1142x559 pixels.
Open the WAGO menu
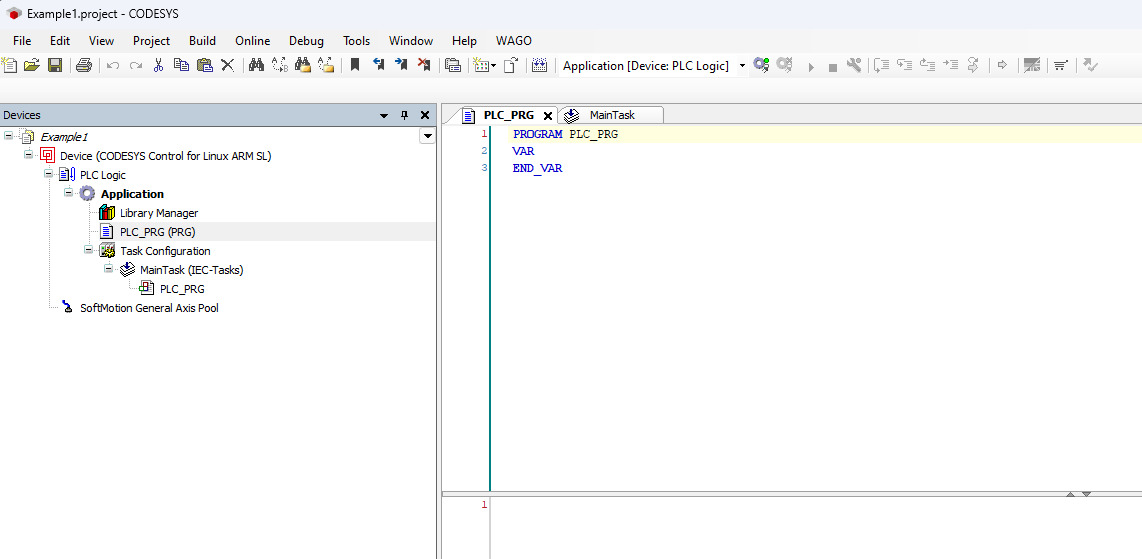coord(513,41)
